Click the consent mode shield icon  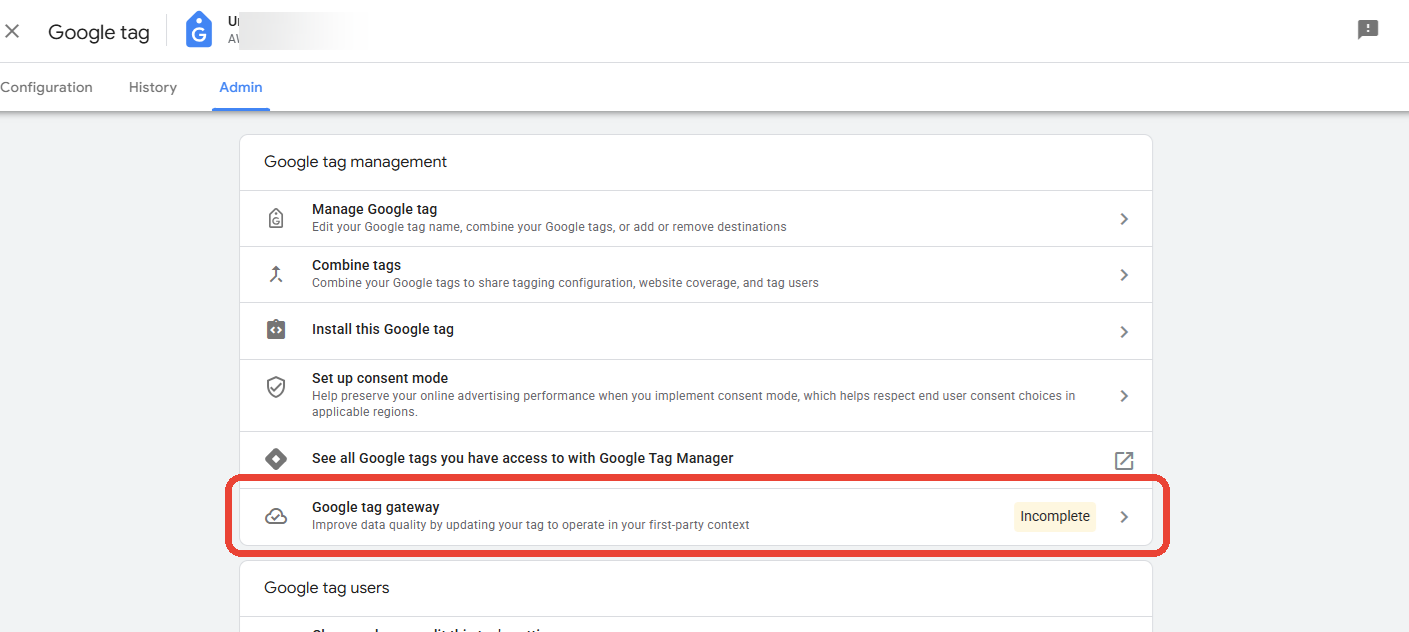click(x=276, y=387)
